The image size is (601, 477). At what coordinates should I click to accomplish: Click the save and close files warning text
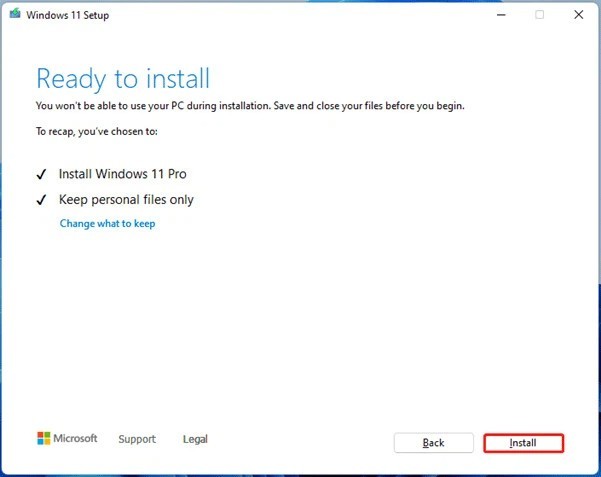point(250,105)
